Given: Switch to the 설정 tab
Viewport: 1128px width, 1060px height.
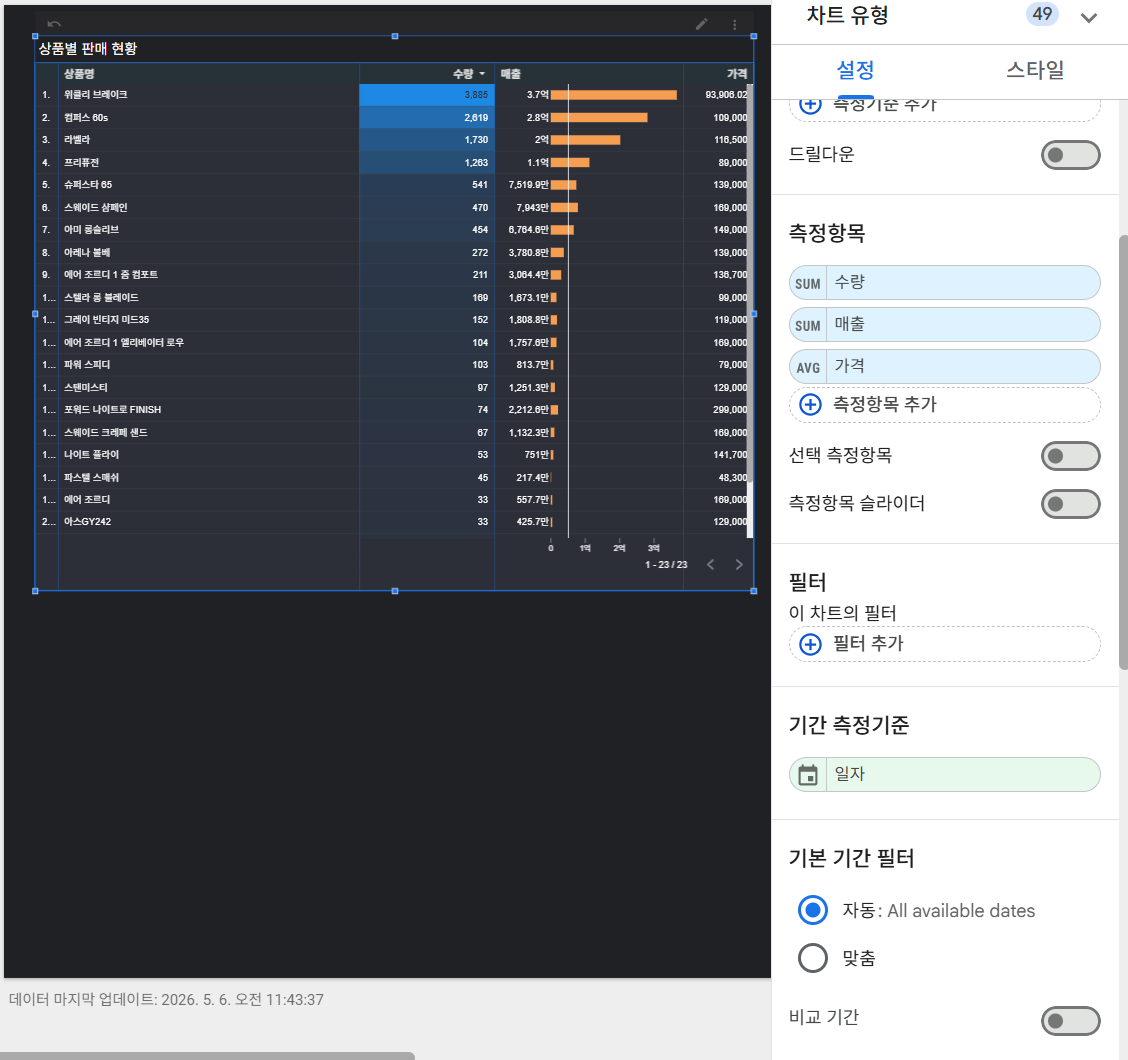Looking at the screenshot, I should click(855, 70).
